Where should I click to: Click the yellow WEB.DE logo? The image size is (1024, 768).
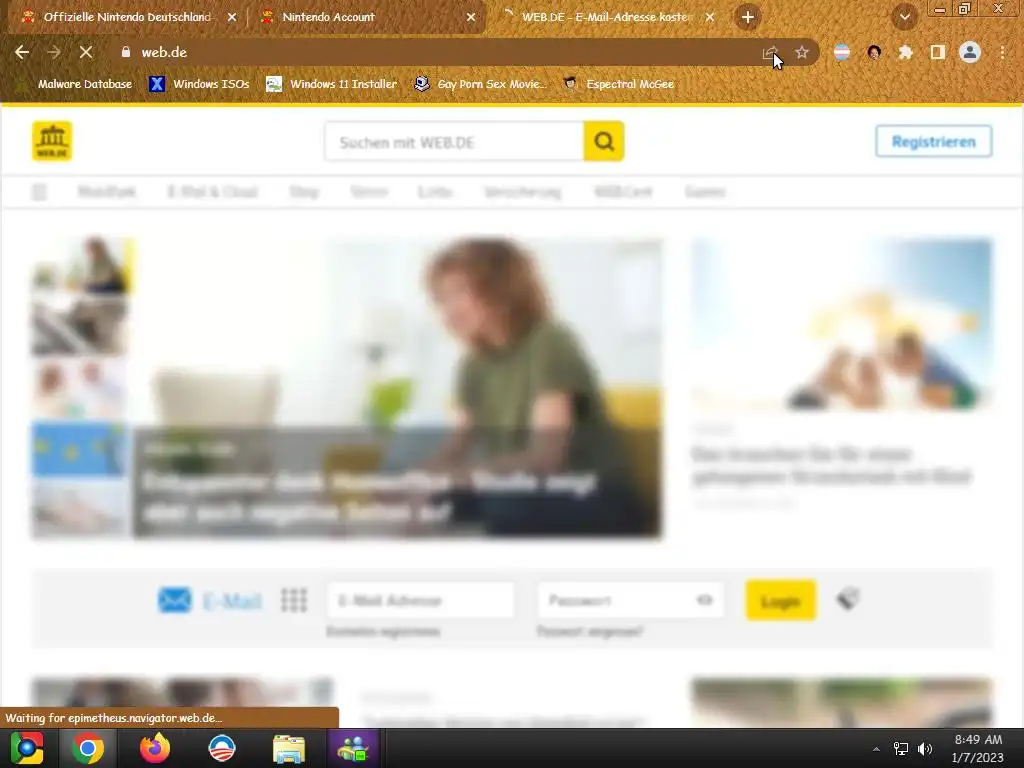[52, 141]
